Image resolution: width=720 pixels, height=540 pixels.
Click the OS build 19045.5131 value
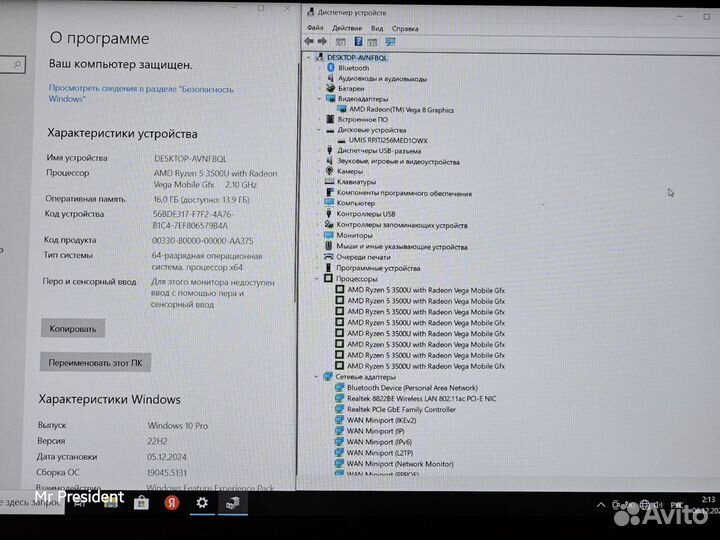(x=167, y=472)
